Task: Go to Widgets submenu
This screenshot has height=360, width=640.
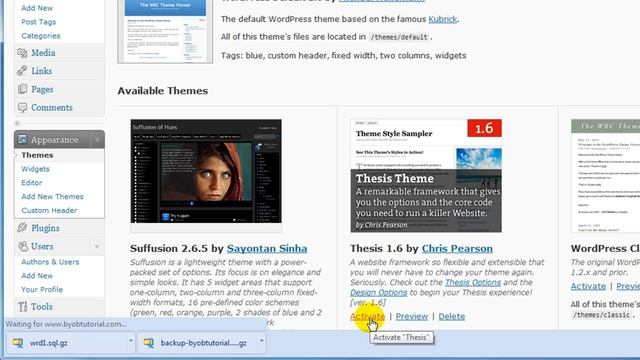Action: 36,169
